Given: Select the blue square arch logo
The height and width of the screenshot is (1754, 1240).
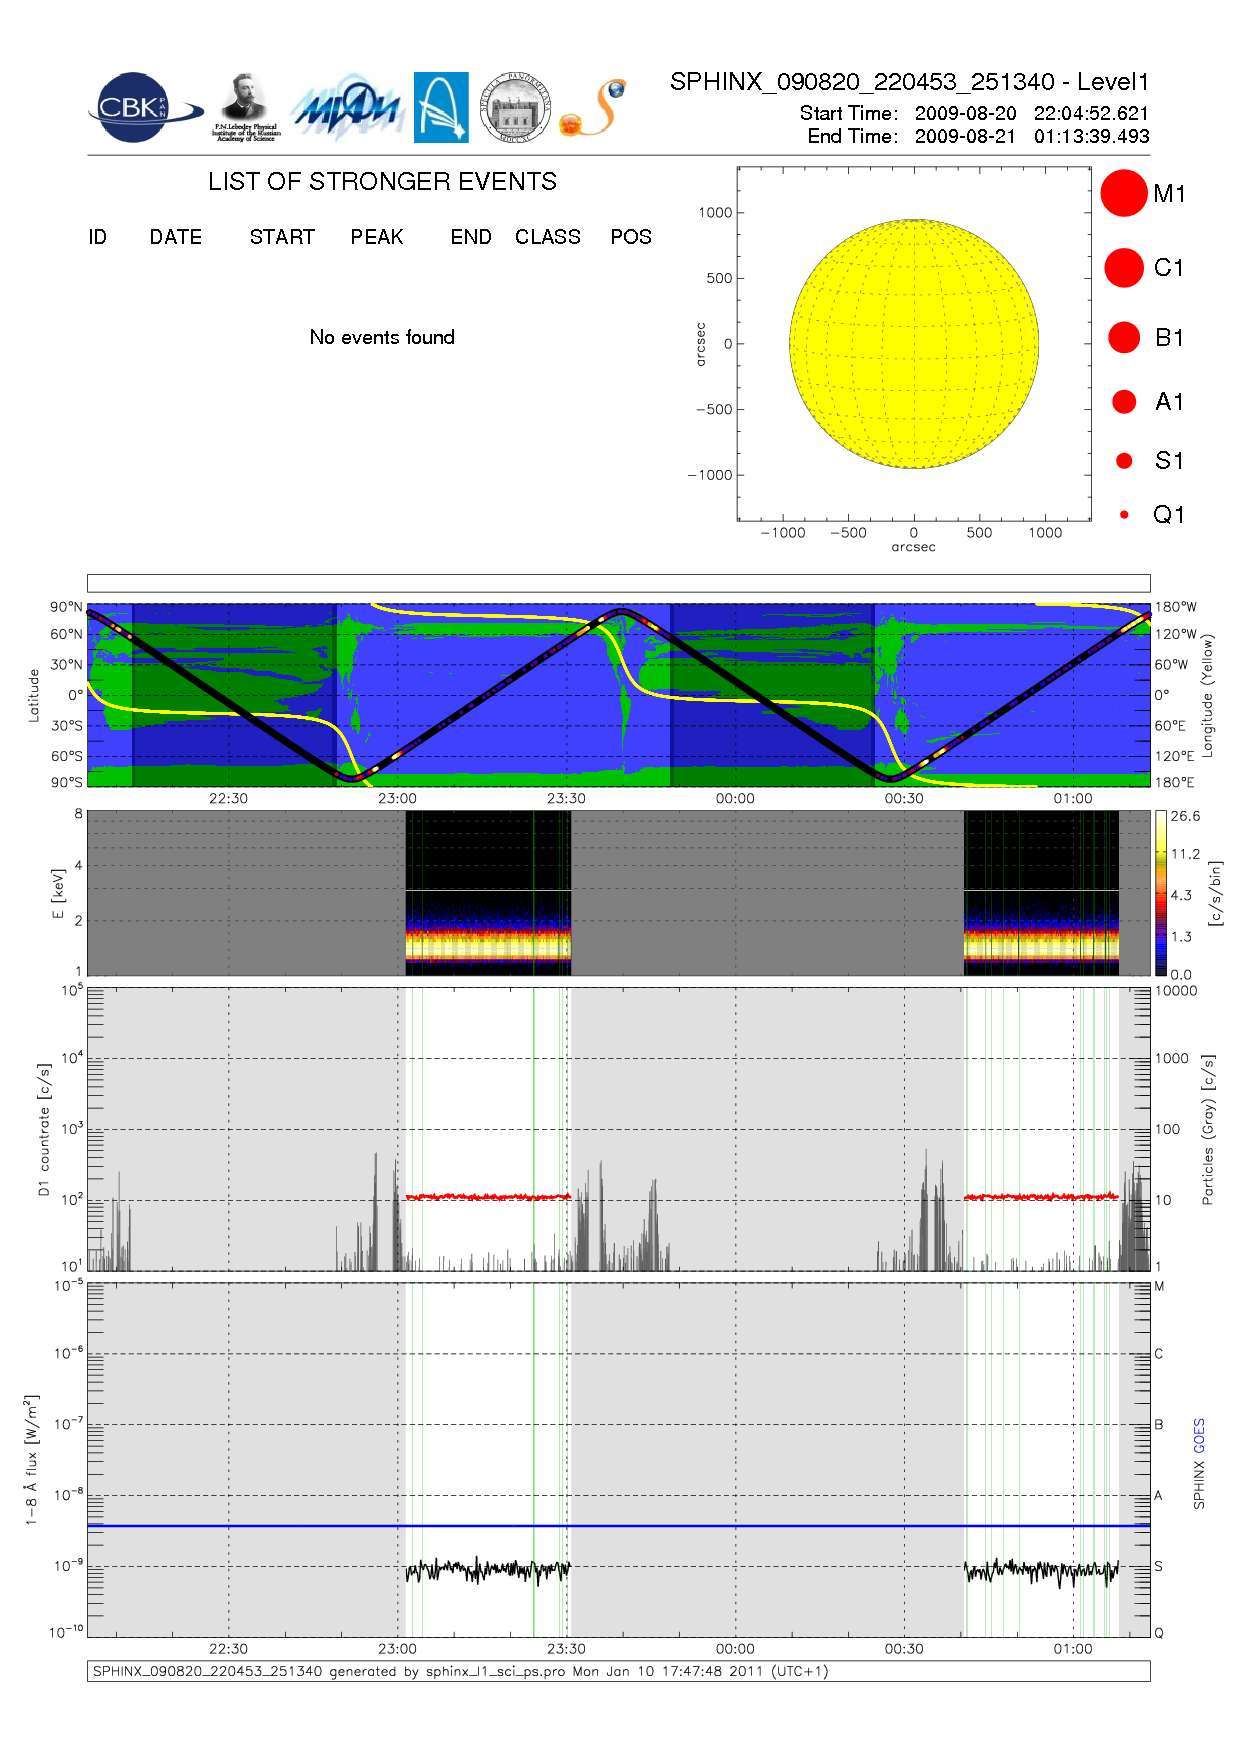Looking at the screenshot, I should pos(441,107).
